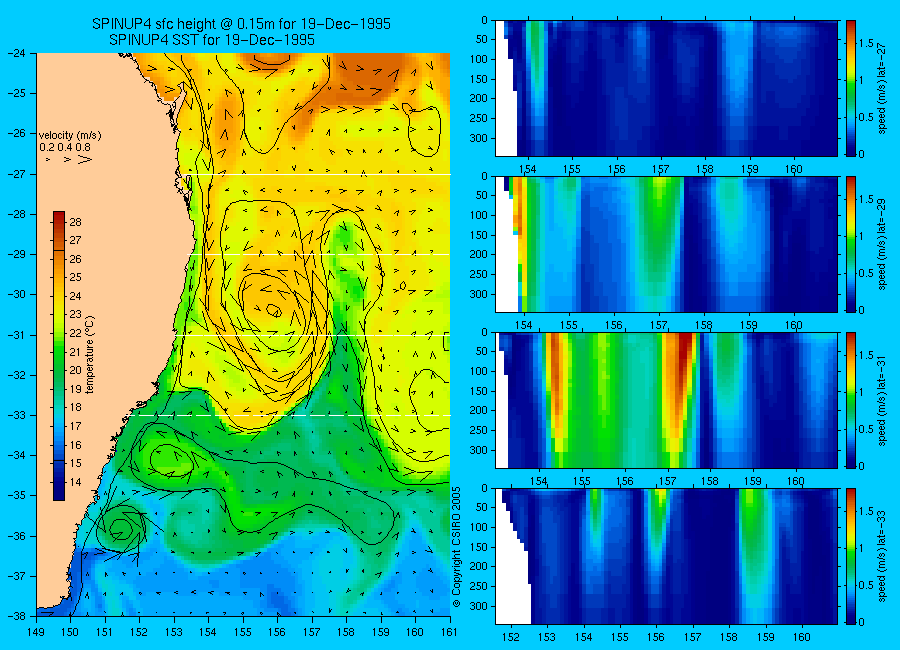
Task: Click the largest velocity legend arrow
Action: (x=84, y=160)
